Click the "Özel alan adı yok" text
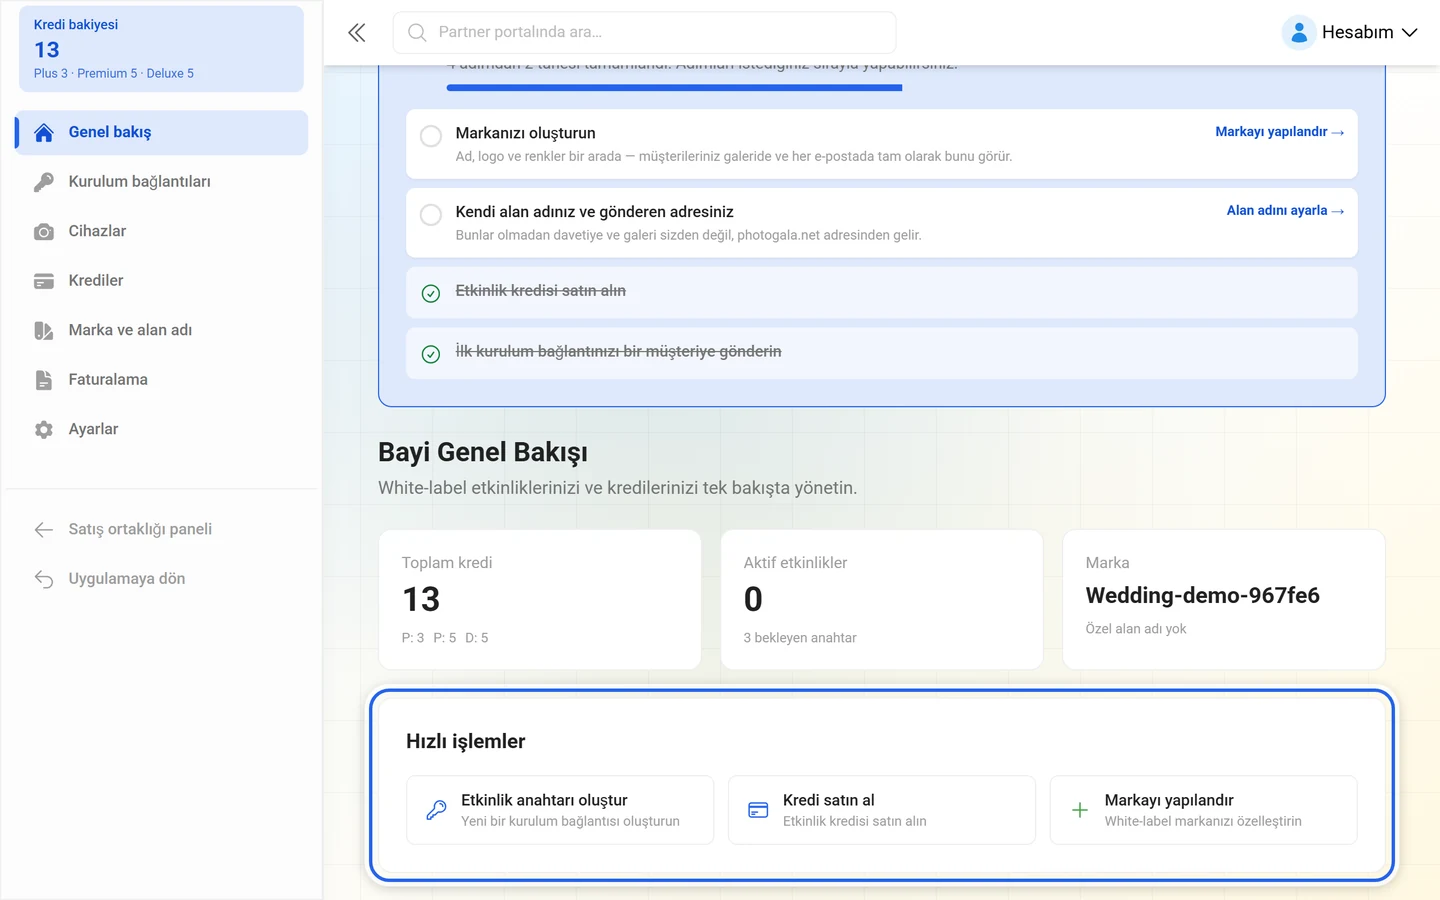 coord(1136,629)
